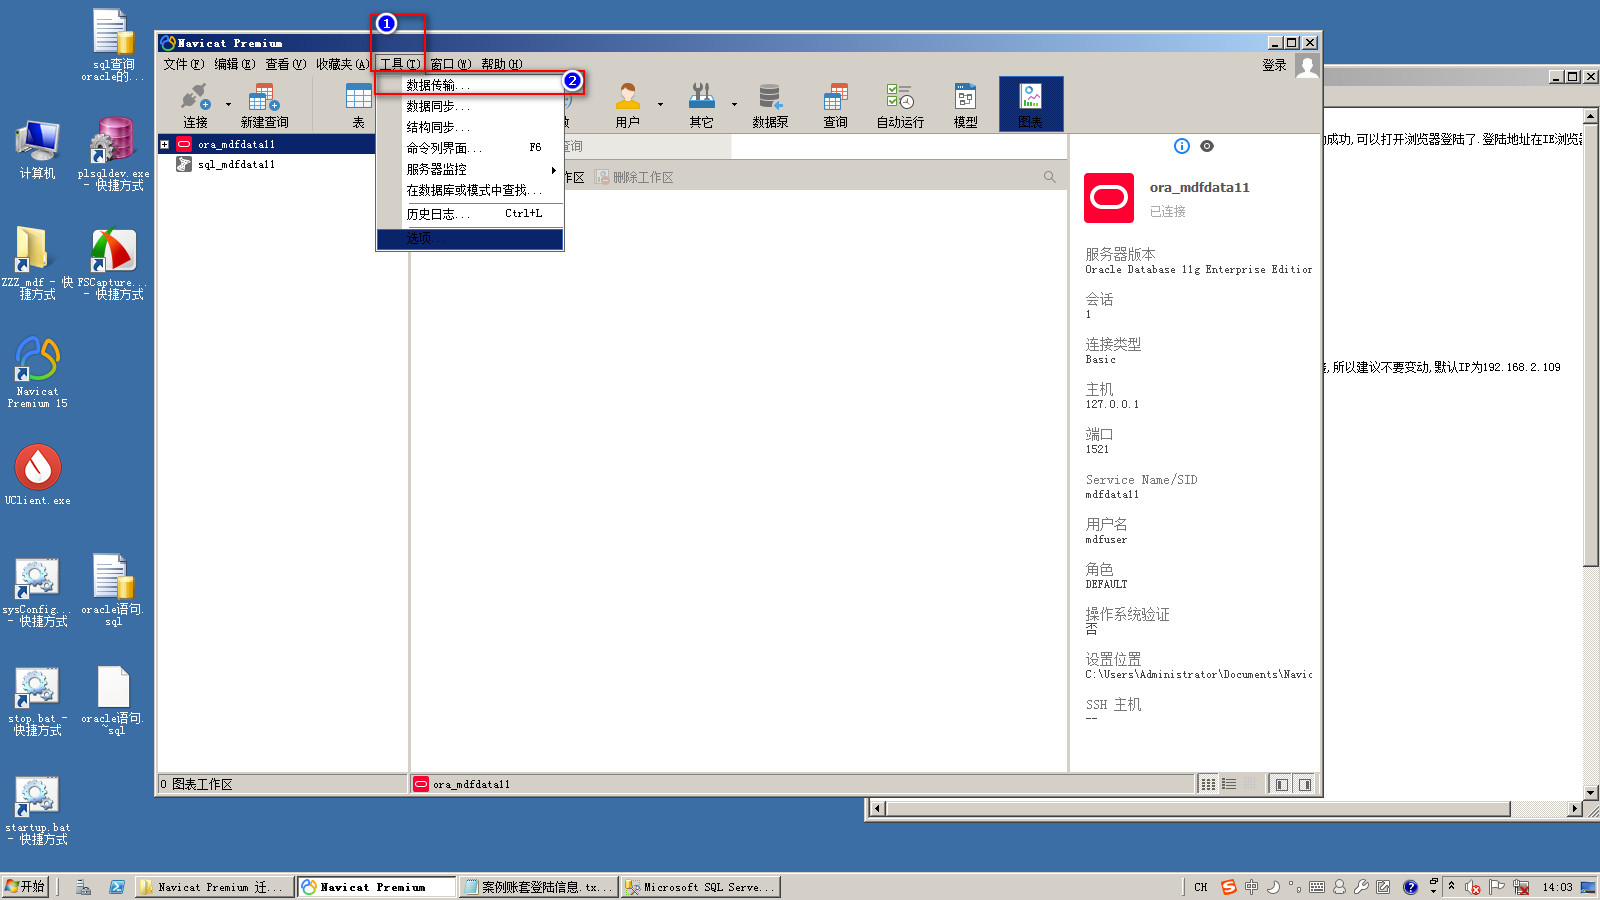Screen dimensions: 1600x900
Task: Expand the 服务器监控 submenu
Action: [470, 169]
